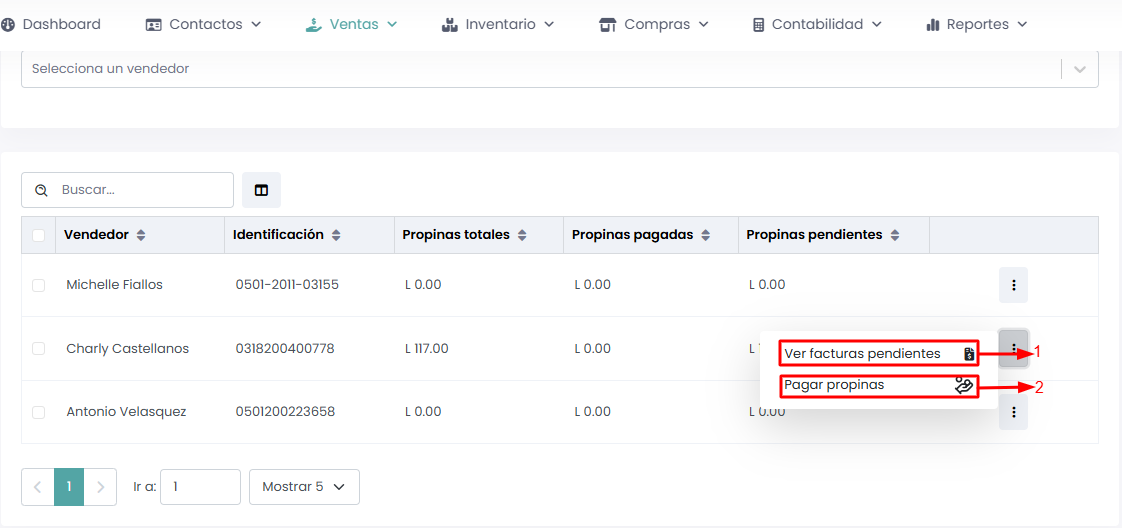1122x528 pixels.
Task: Go to page 1 in pagination
Action: (x=69, y=487)
